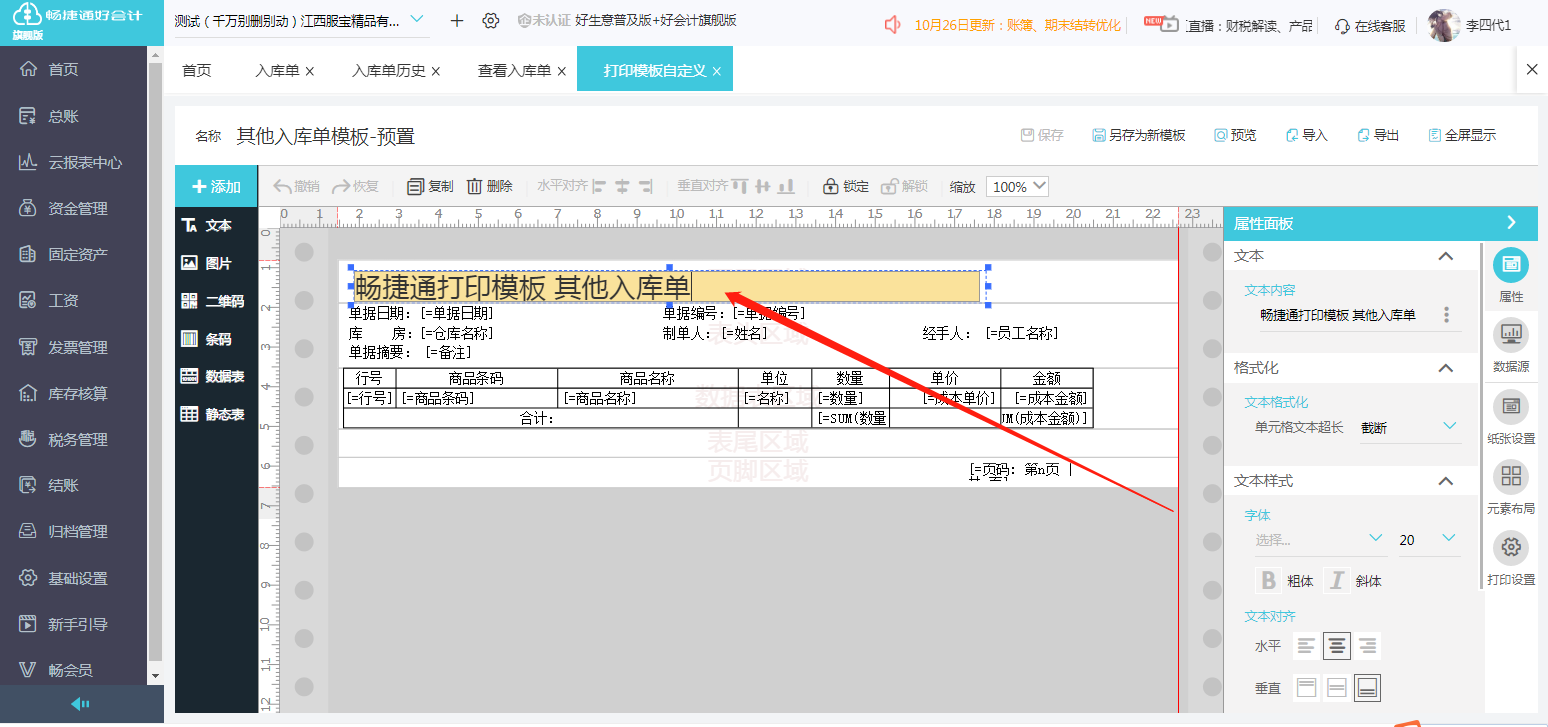Viewport: 1548px width, 727px height.
Task: Click the 导入 import button
Action: pyautogui.click(x=1306, y=135)
